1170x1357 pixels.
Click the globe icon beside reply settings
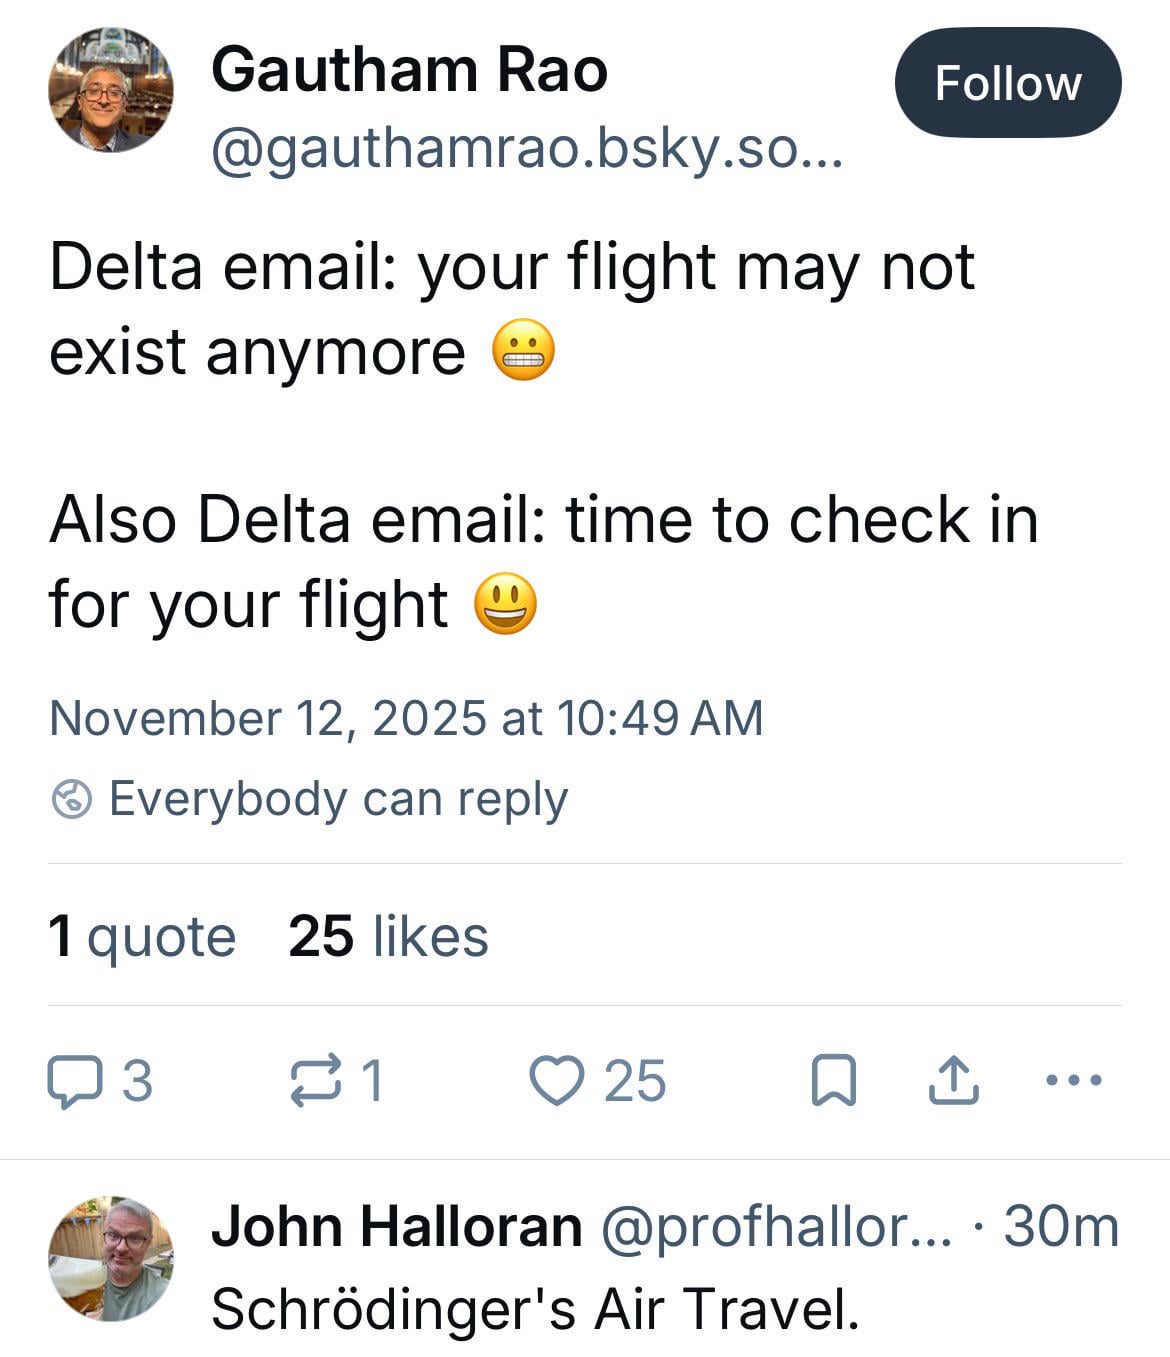click(x=72, y=799)
